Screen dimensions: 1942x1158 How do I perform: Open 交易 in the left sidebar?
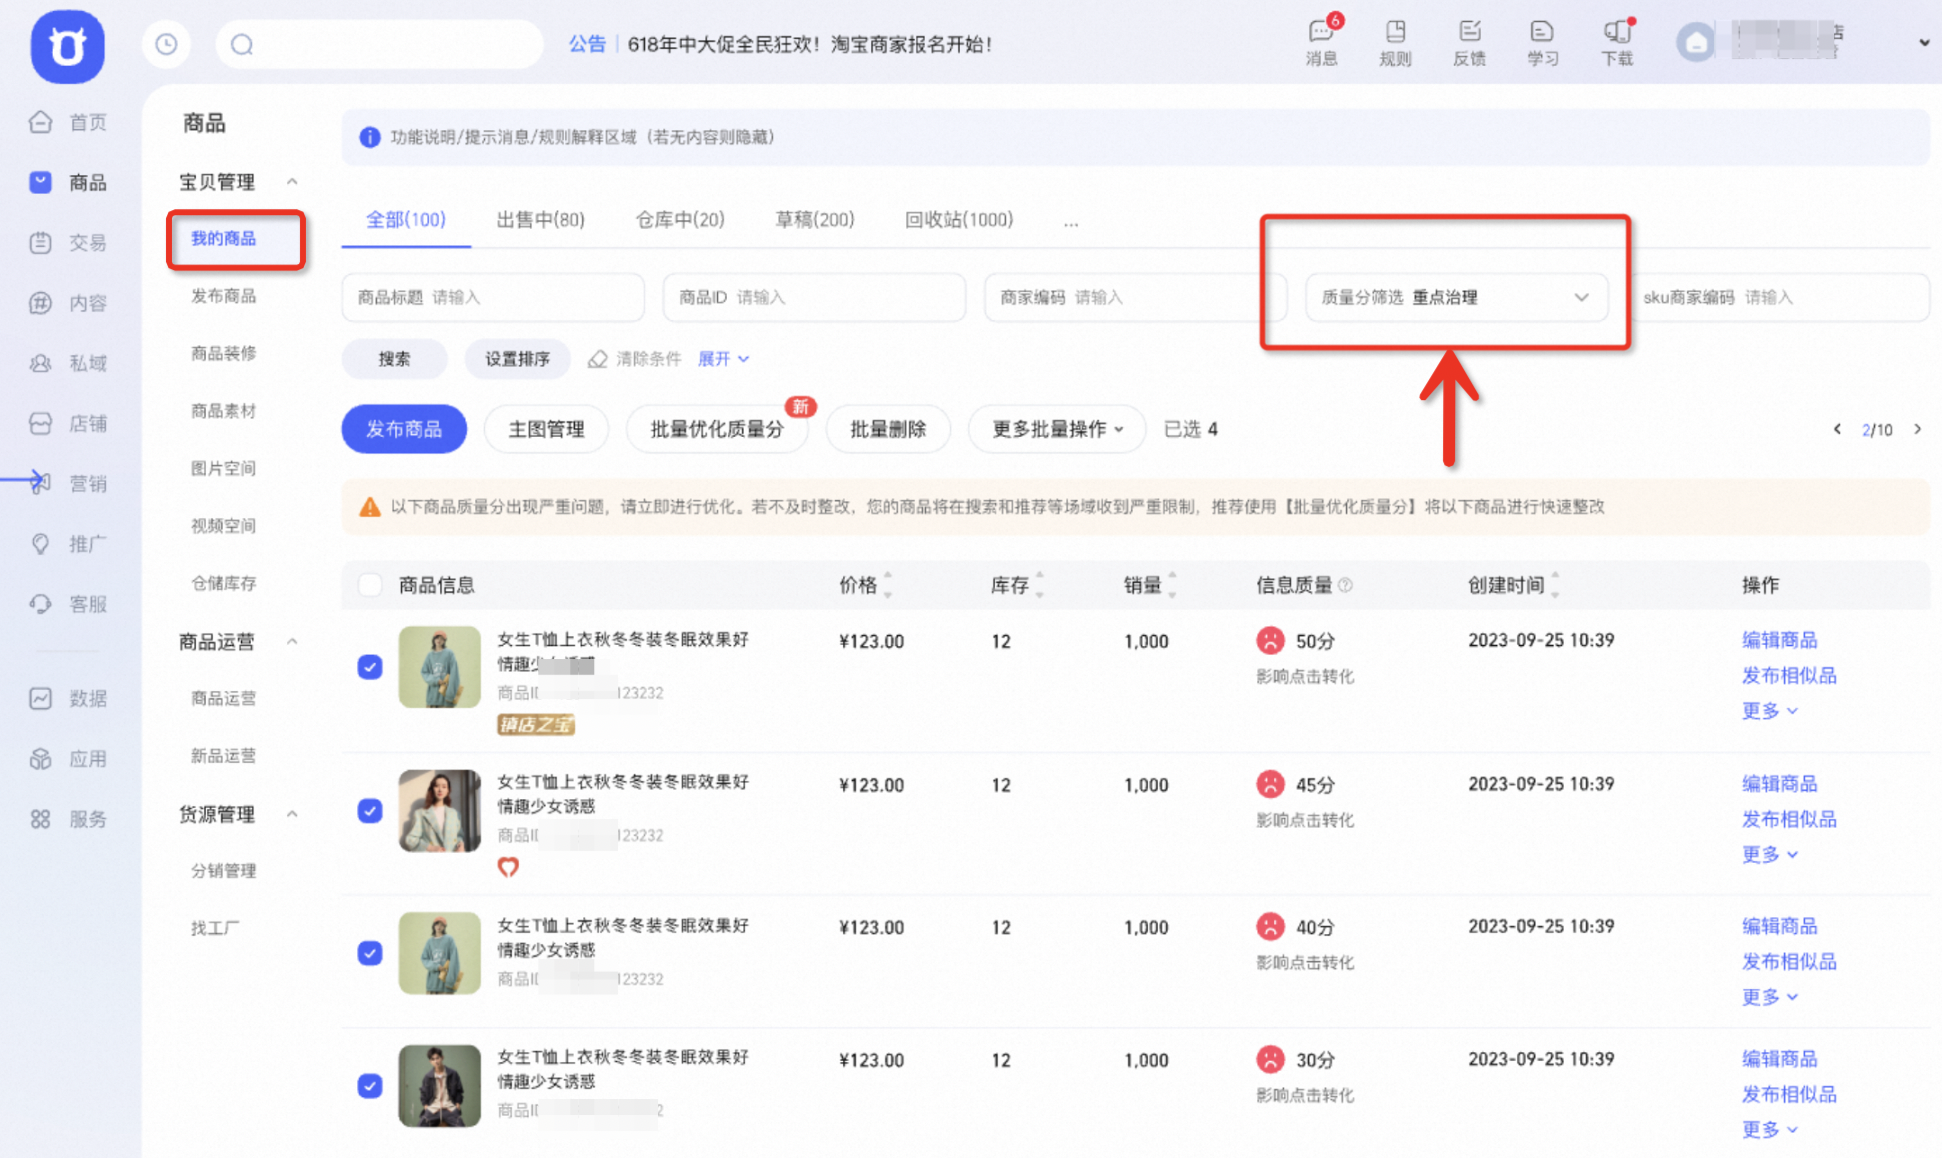click(x=68, y=242)
